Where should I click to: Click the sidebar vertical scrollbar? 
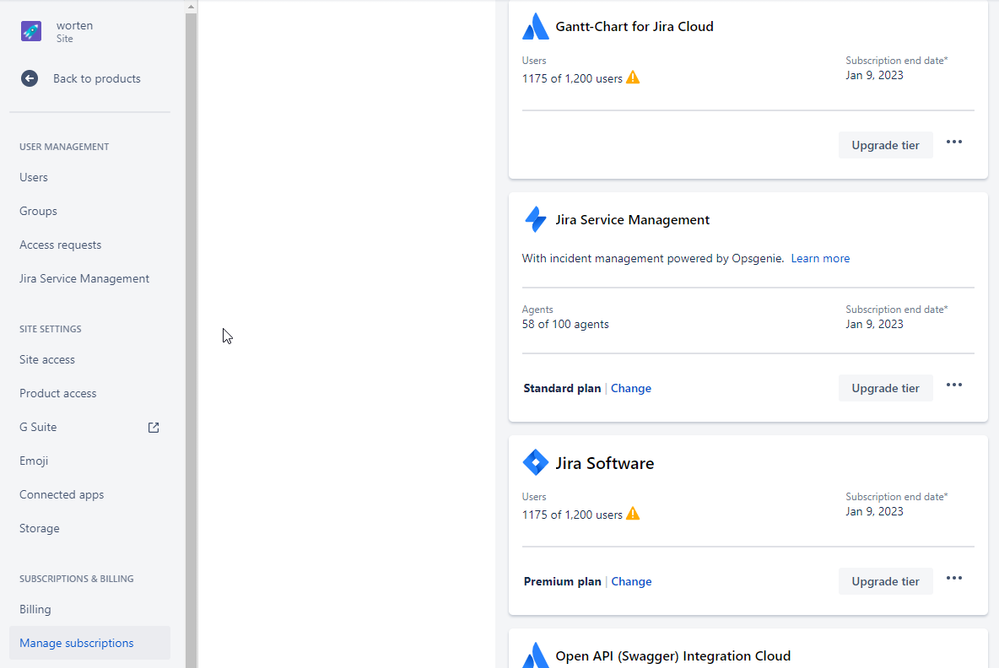(191, 340)
